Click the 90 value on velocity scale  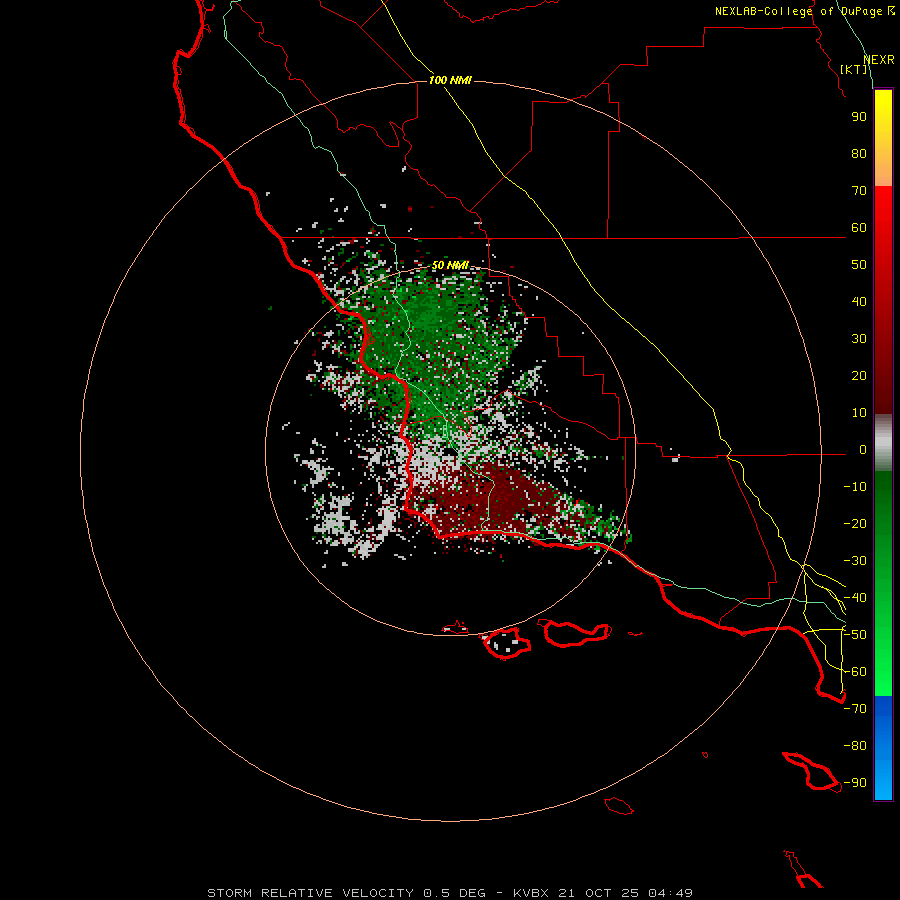point(859,117)
